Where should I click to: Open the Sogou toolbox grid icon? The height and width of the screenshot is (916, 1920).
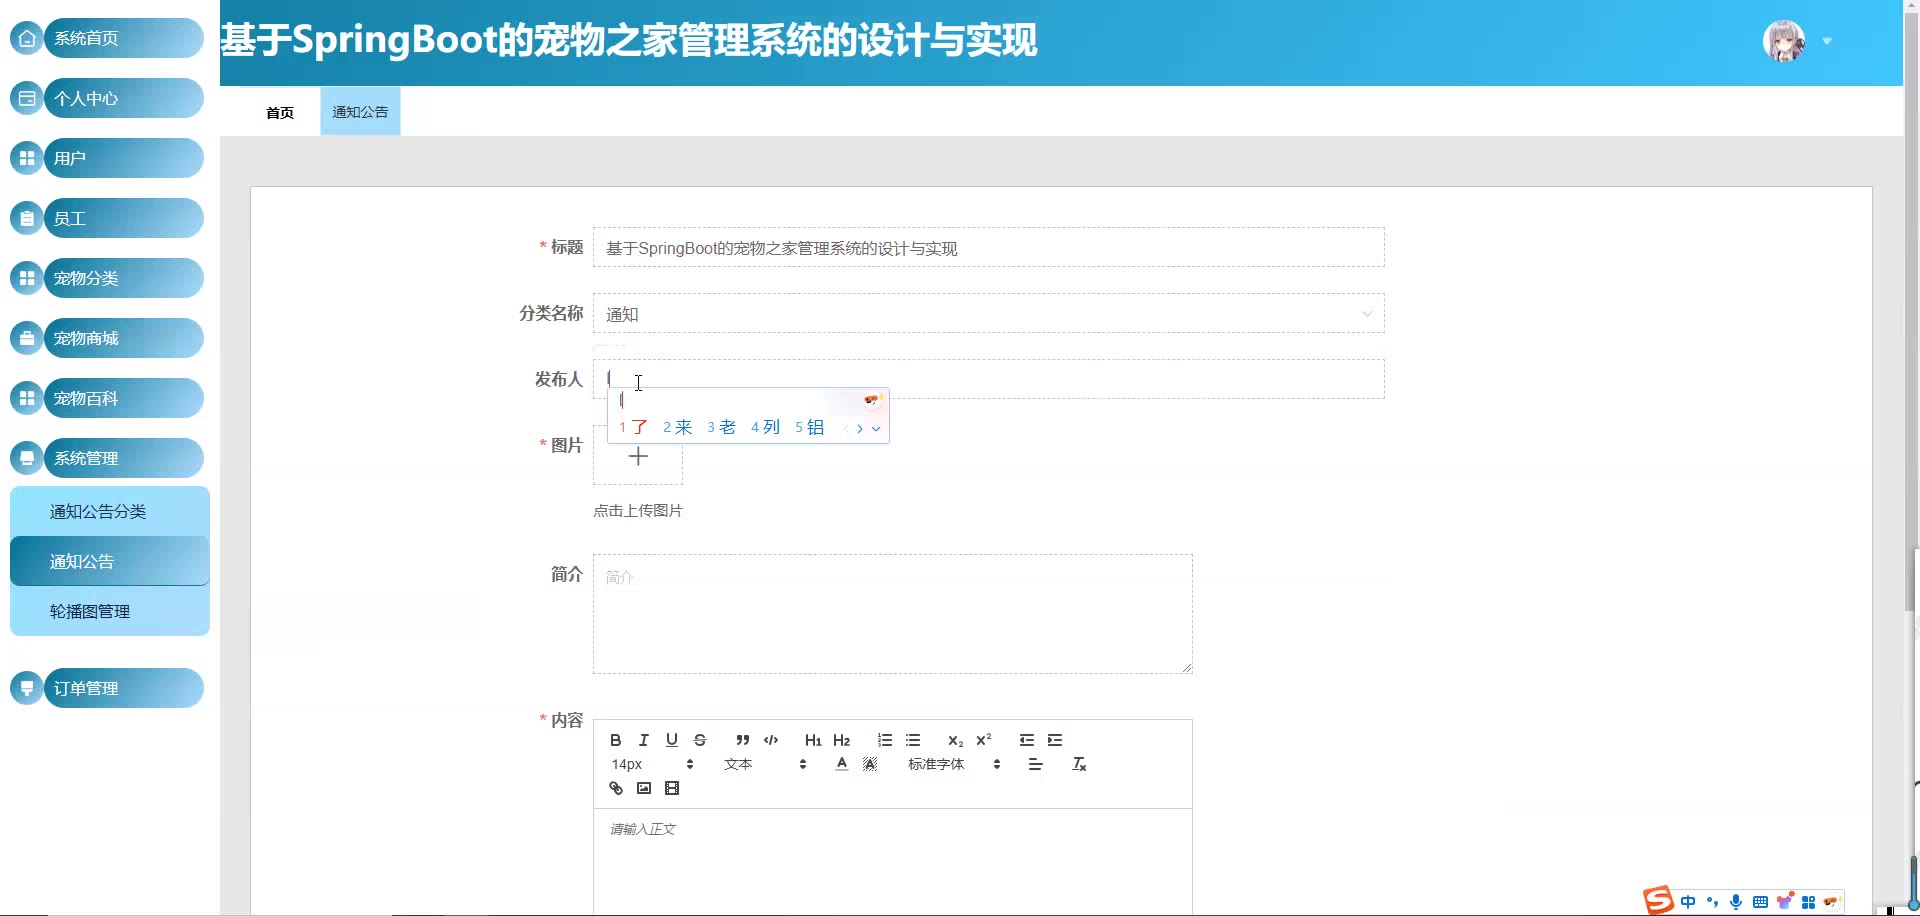tap(1808, 902)
